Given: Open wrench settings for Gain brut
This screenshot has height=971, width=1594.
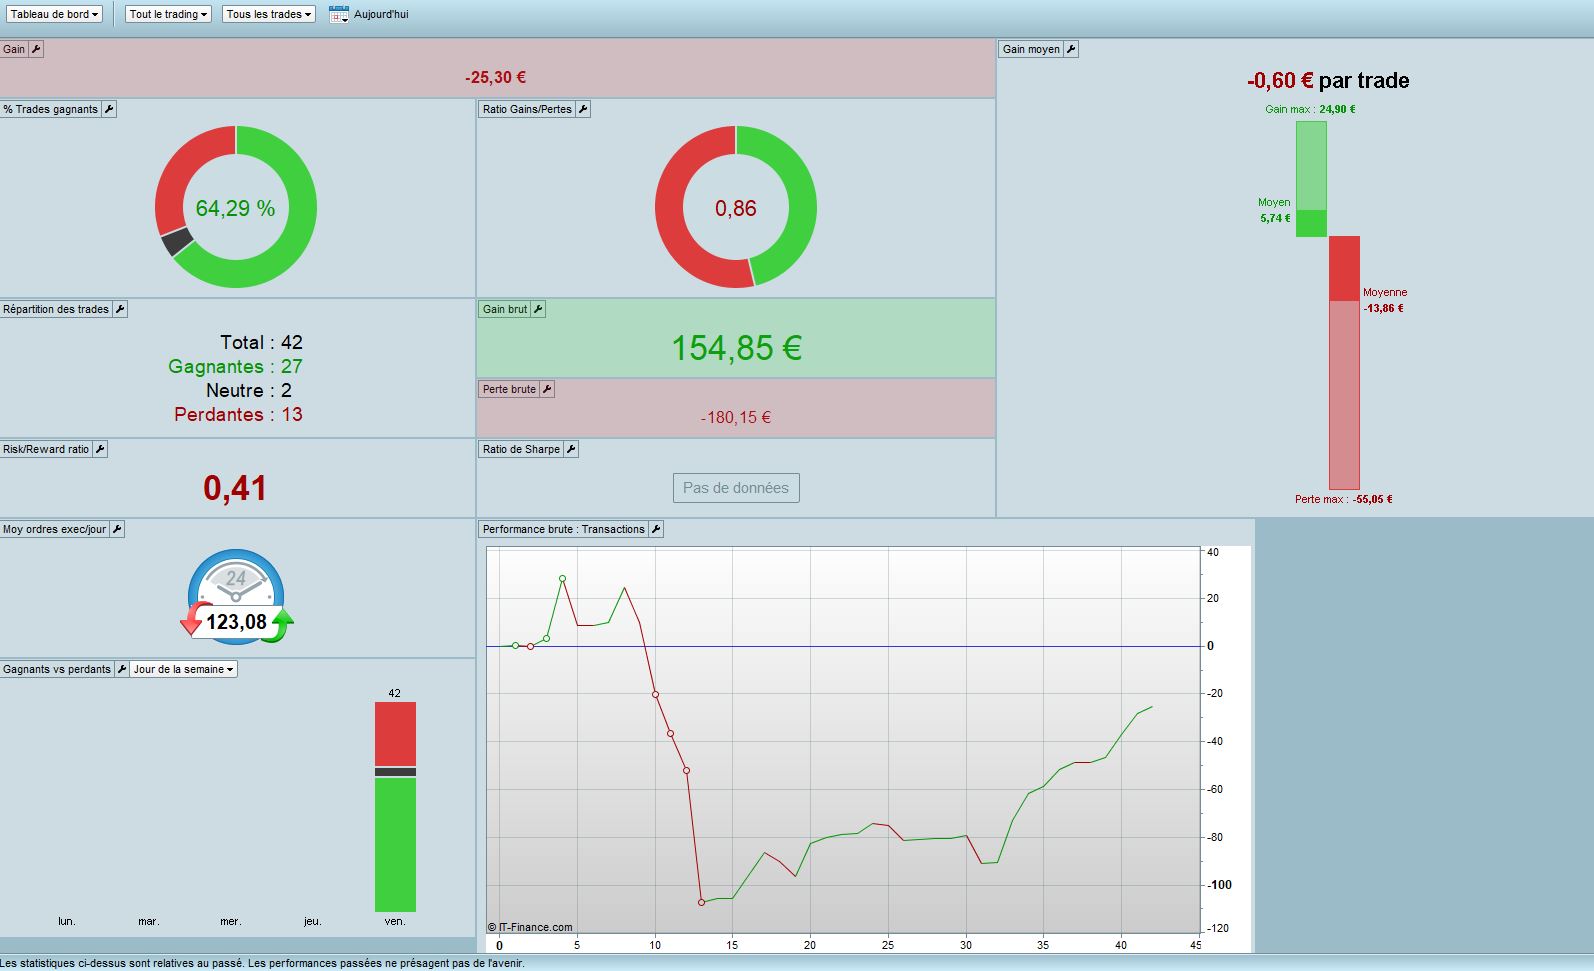Looking at the screenshot, I should coord(538,309).
